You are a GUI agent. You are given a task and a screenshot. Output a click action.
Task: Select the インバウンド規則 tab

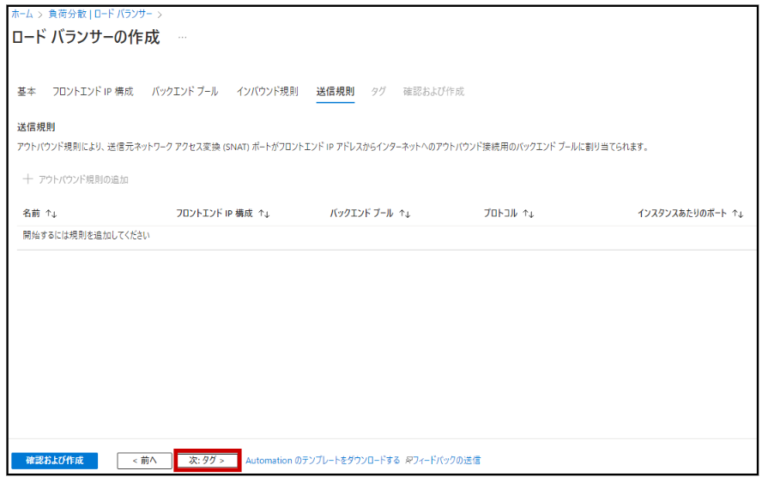pyautogui.click(x=267, y=92)
